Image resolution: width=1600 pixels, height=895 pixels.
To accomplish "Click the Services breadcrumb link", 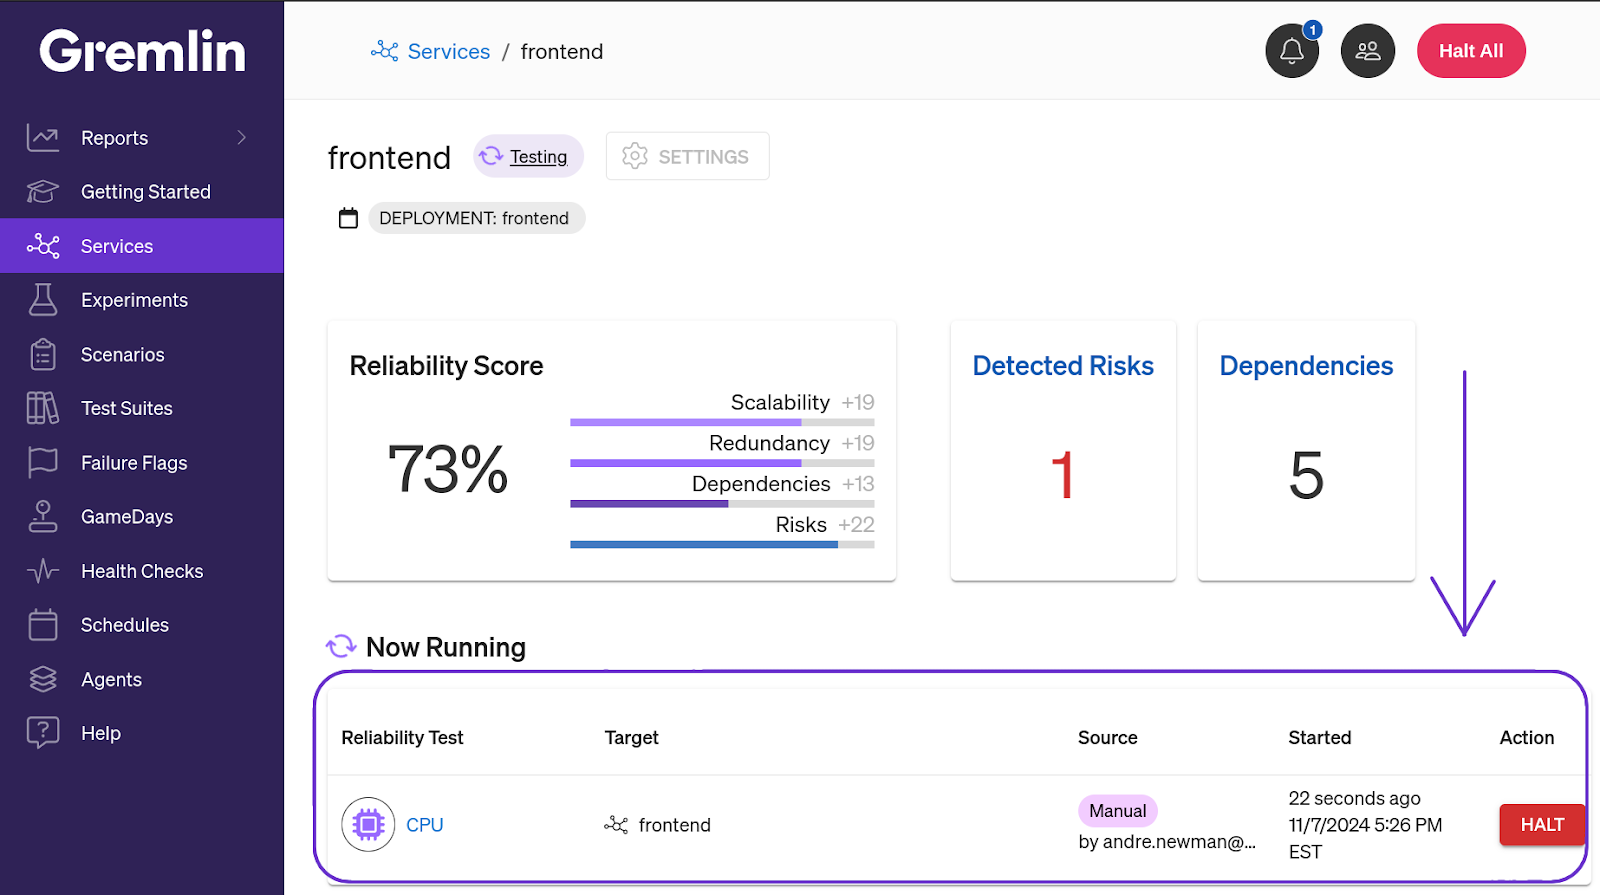I will [449, 52].
